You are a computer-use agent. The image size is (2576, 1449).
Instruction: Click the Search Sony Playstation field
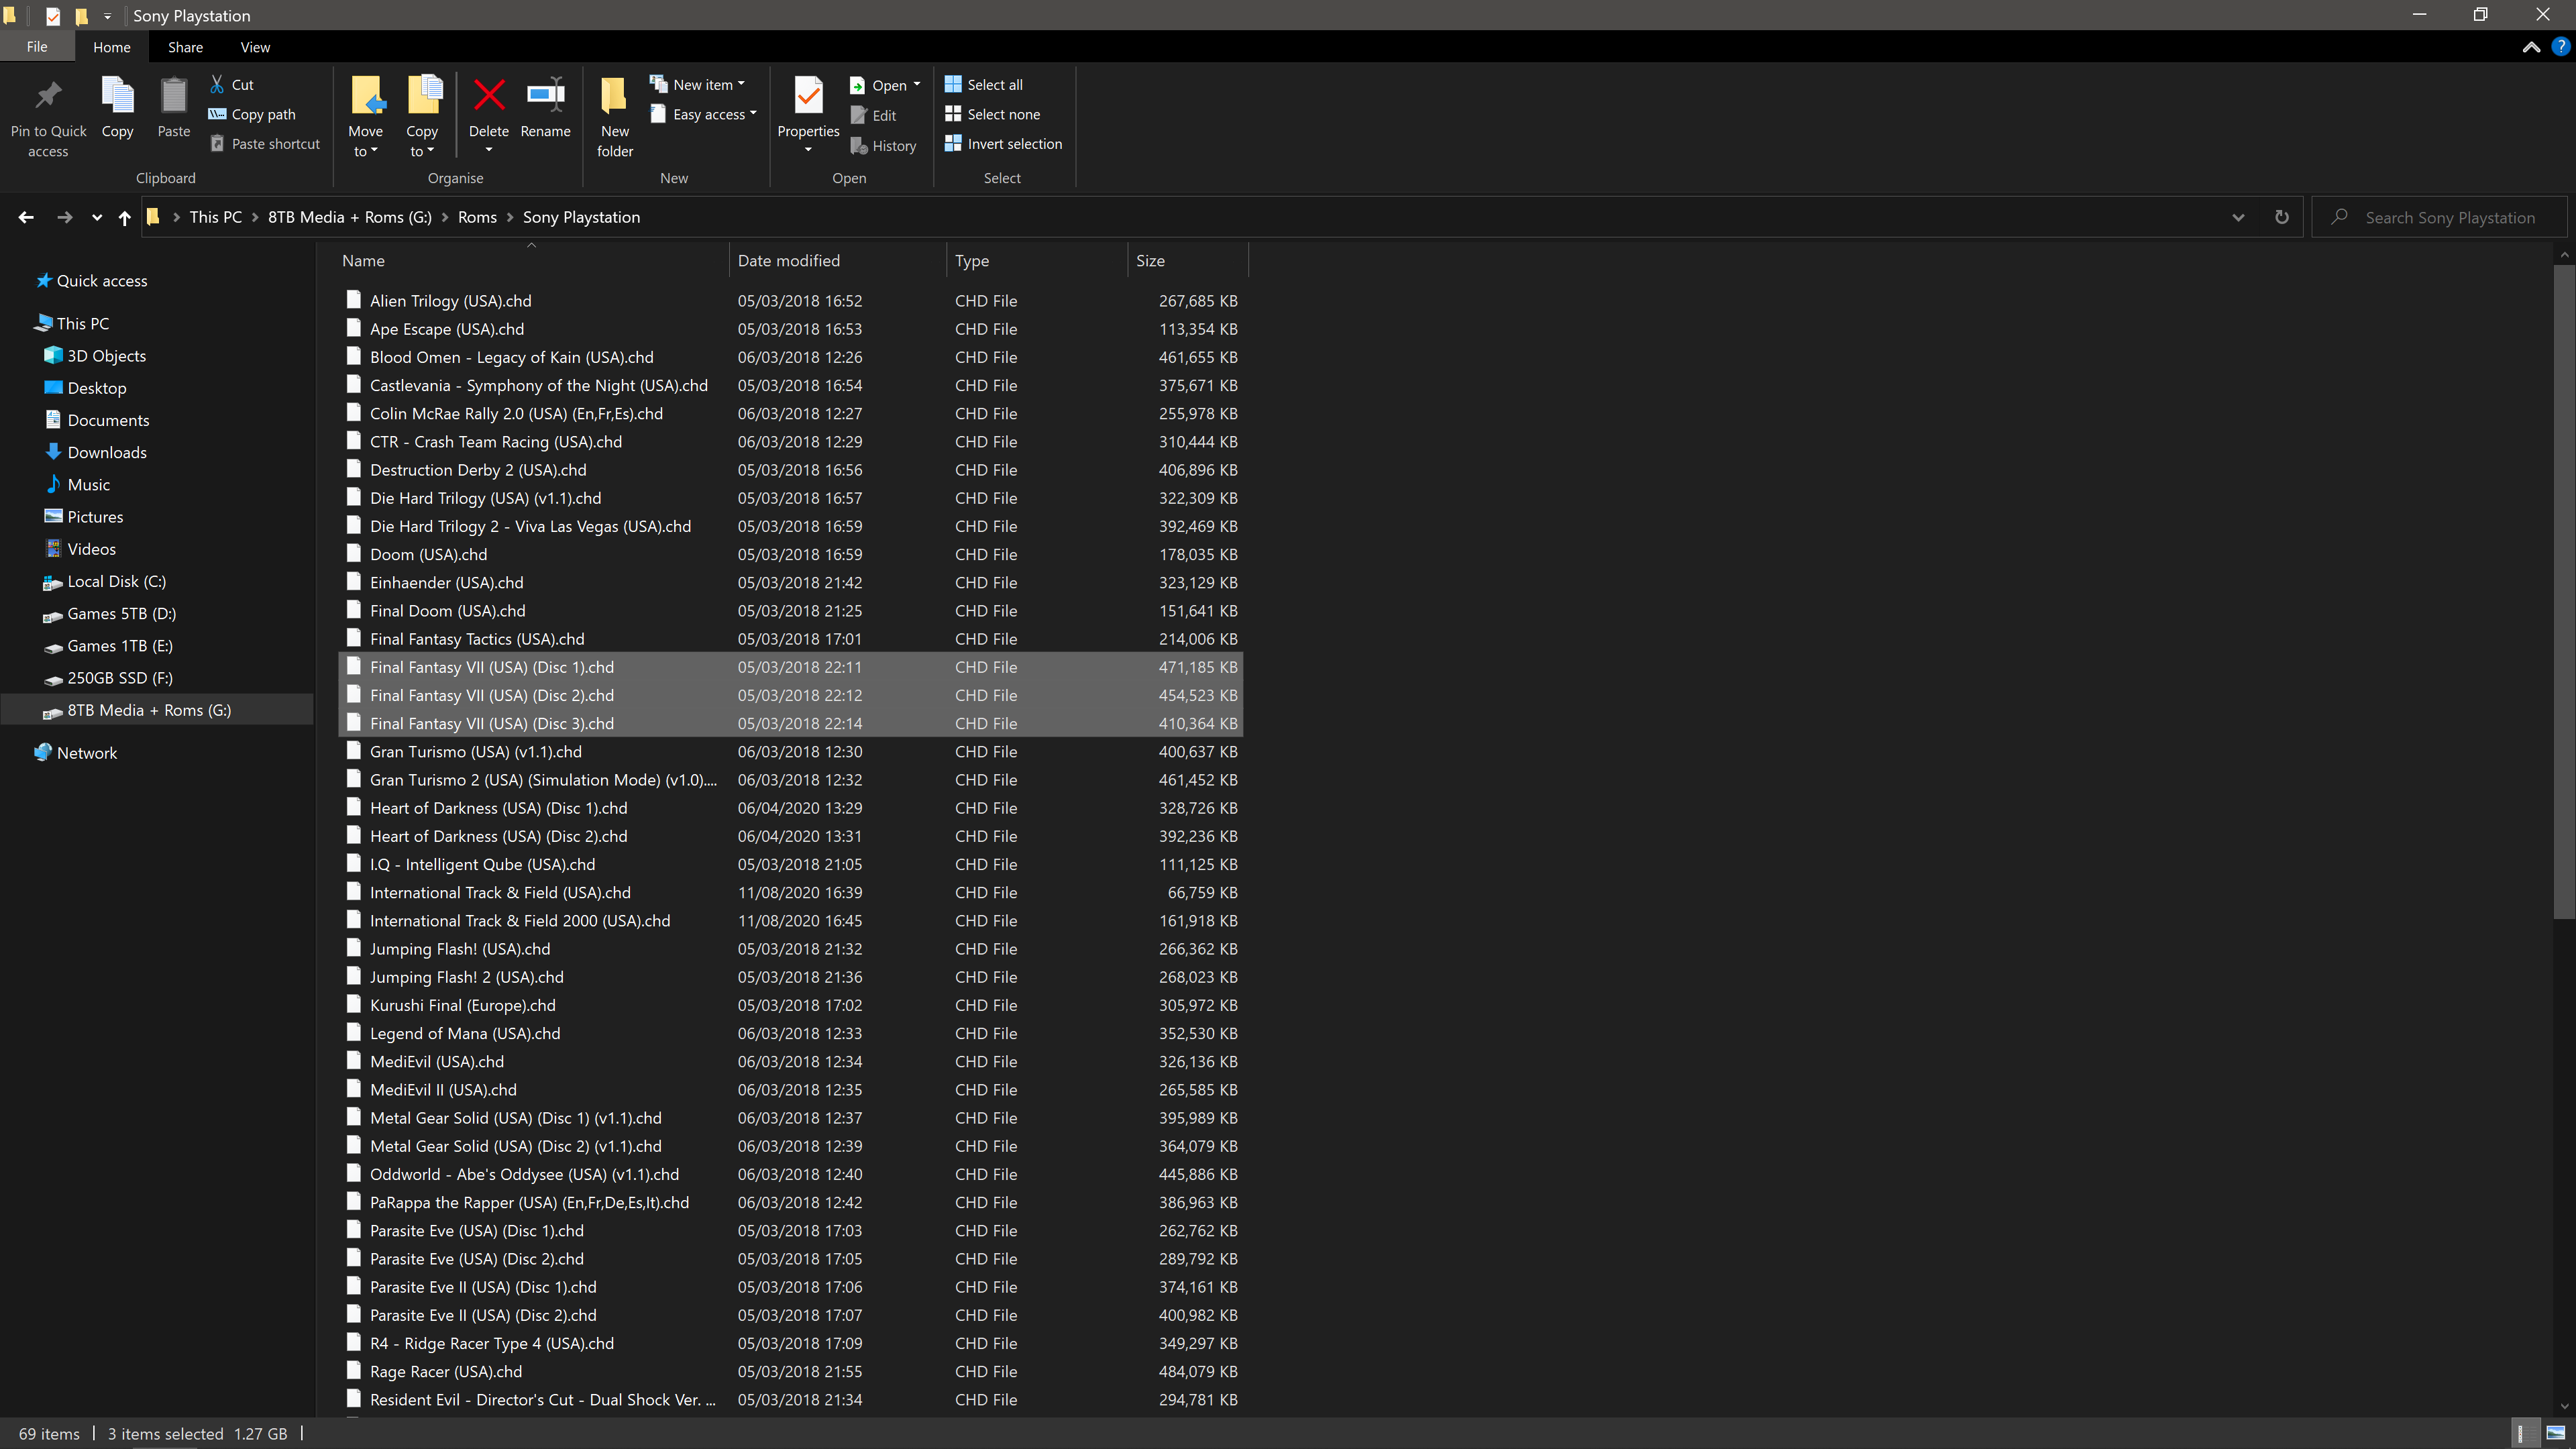click(x=2440, y=217)
